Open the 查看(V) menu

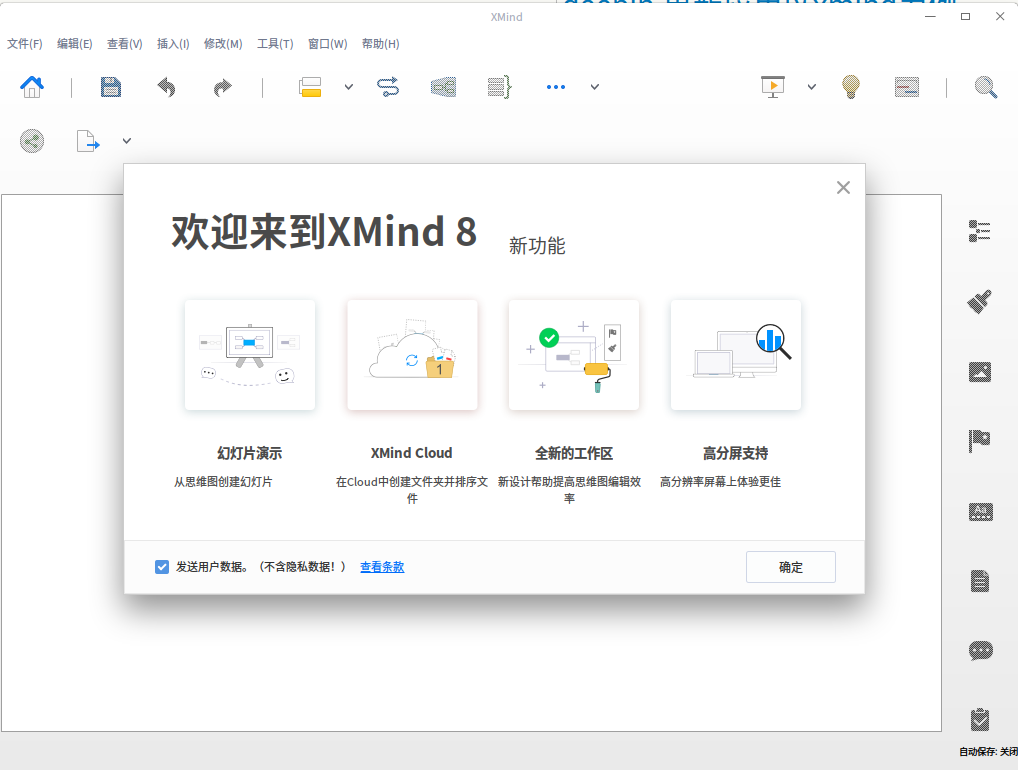[125, 44]
